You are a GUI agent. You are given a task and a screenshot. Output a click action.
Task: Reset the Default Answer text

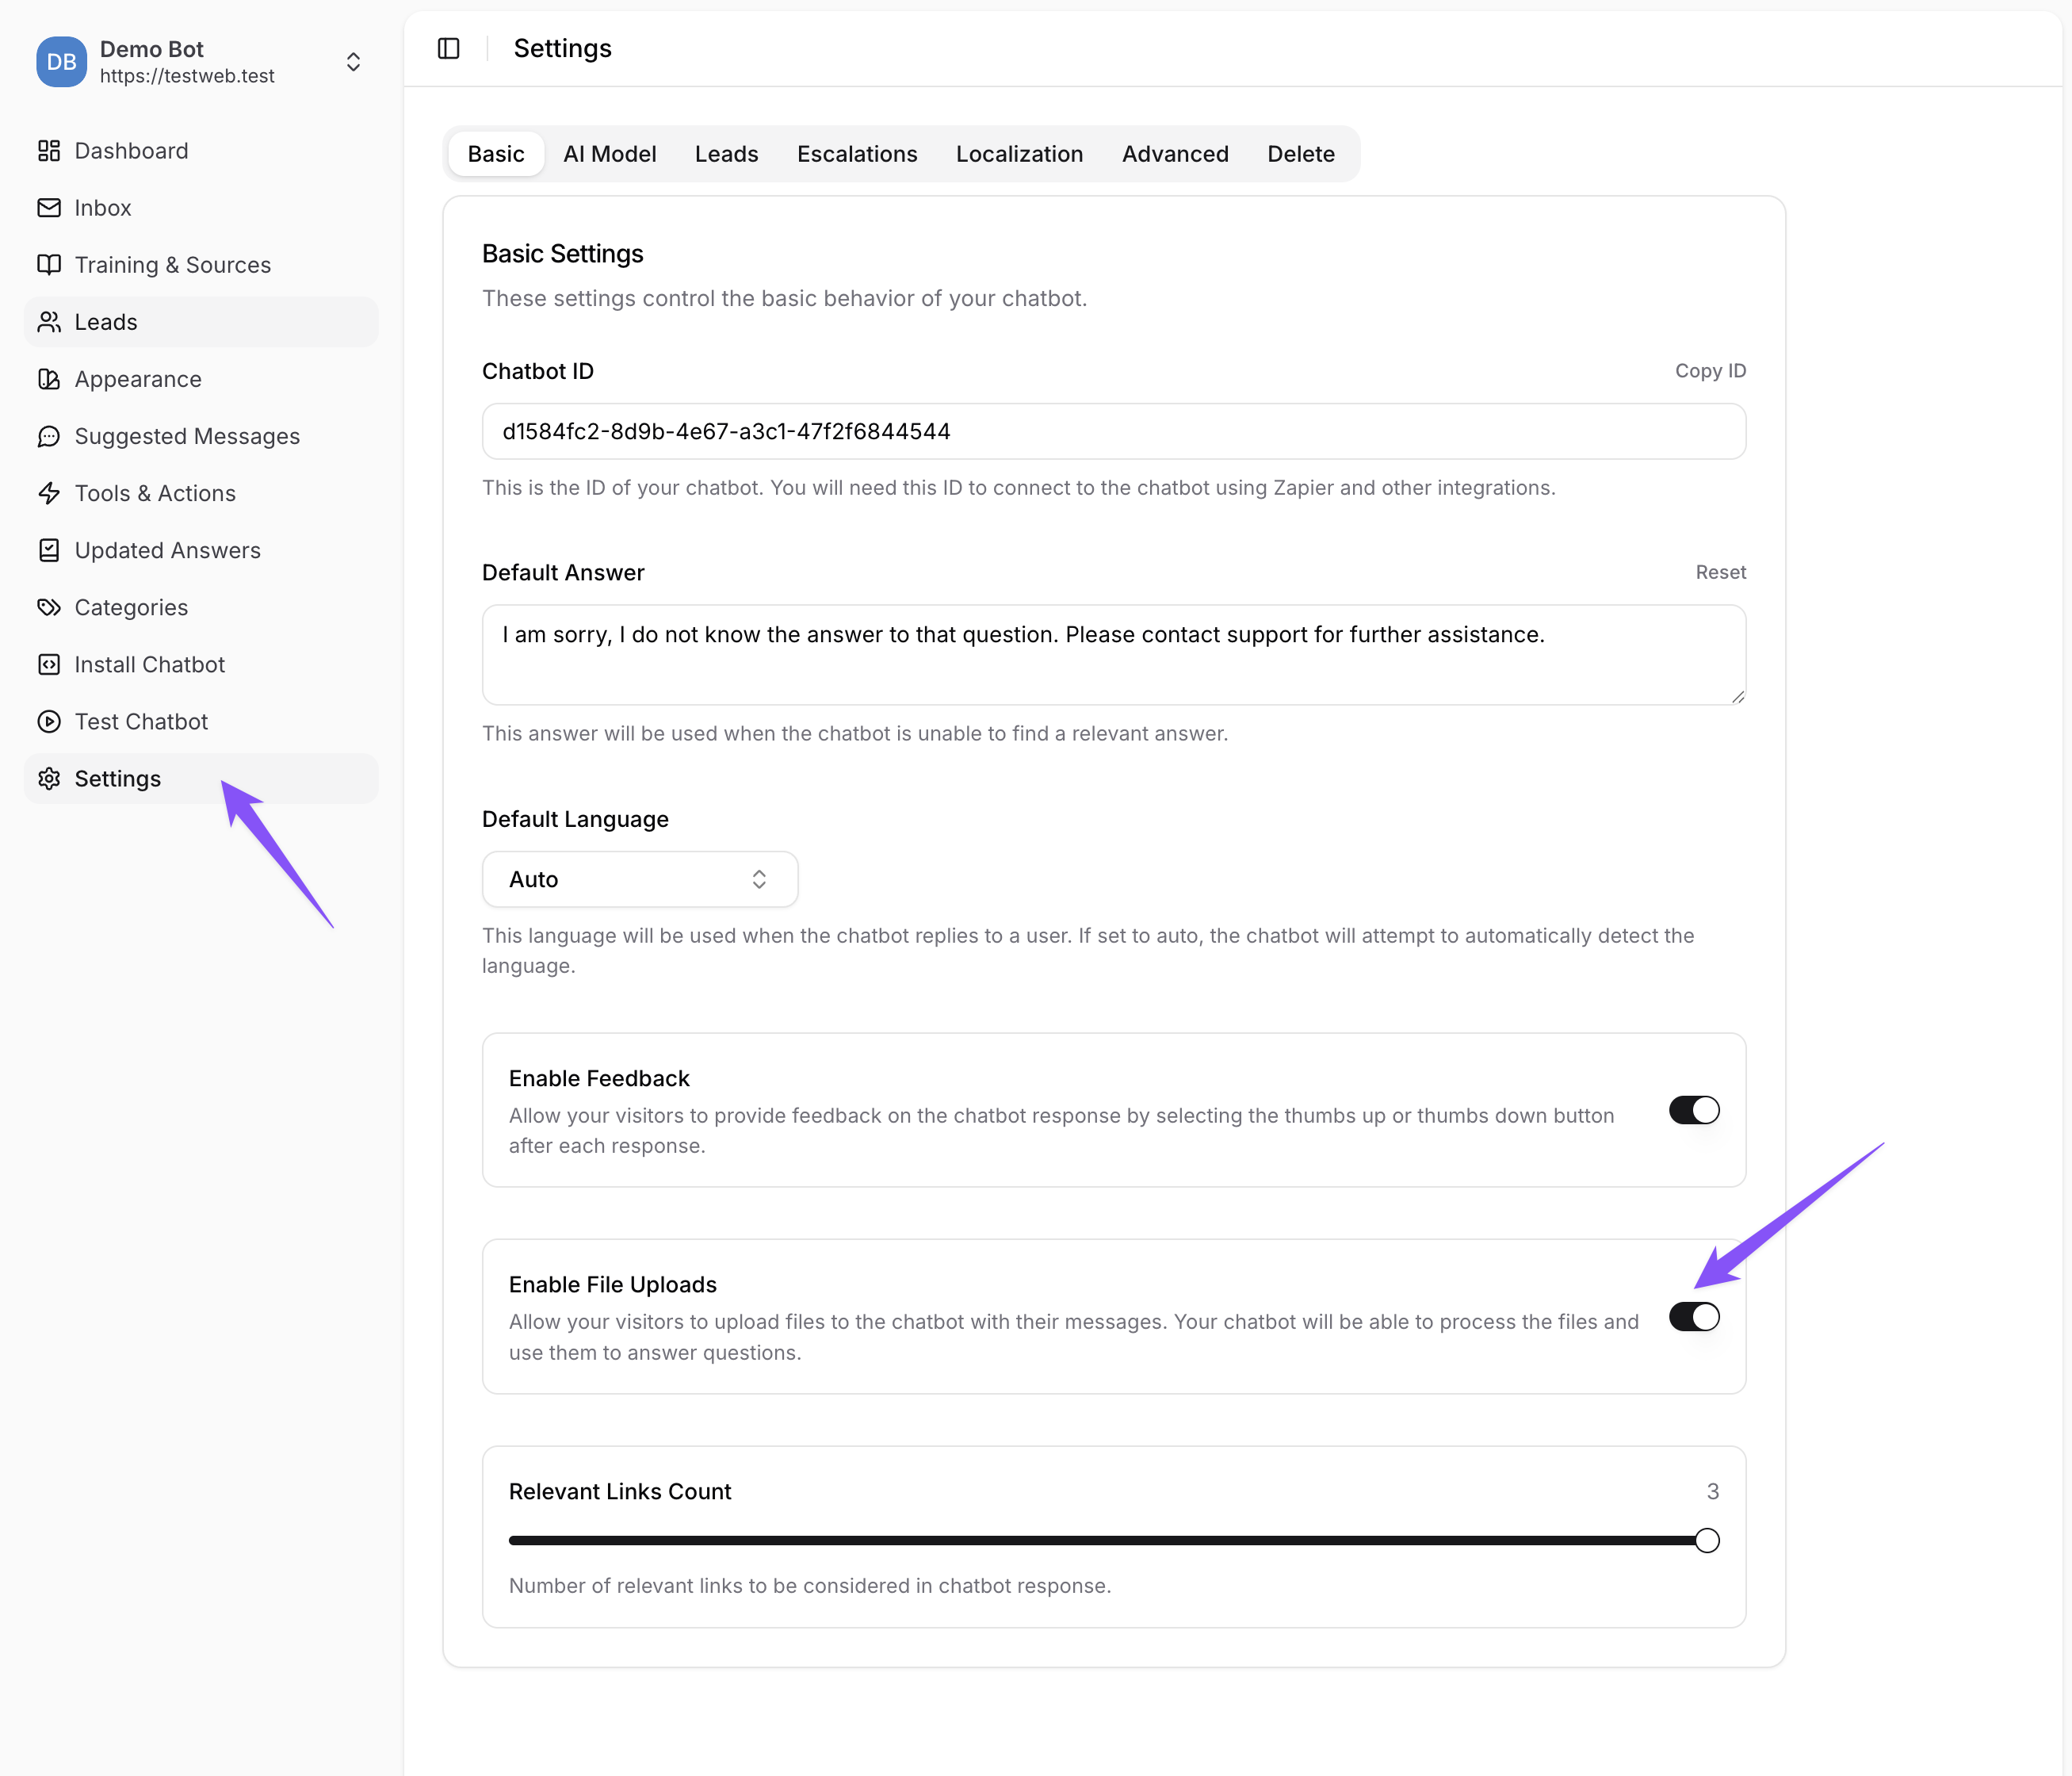[x=1720, y=572]
